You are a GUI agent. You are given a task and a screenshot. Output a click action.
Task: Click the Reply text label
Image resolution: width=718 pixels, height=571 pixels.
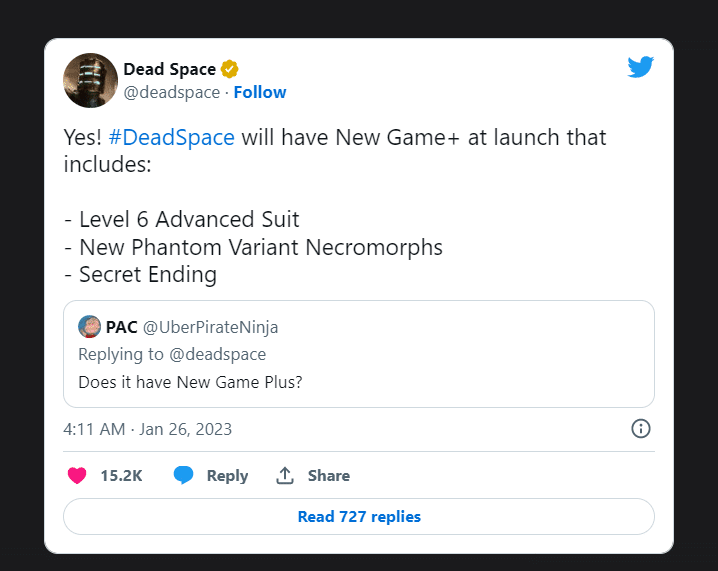[227, 476]
